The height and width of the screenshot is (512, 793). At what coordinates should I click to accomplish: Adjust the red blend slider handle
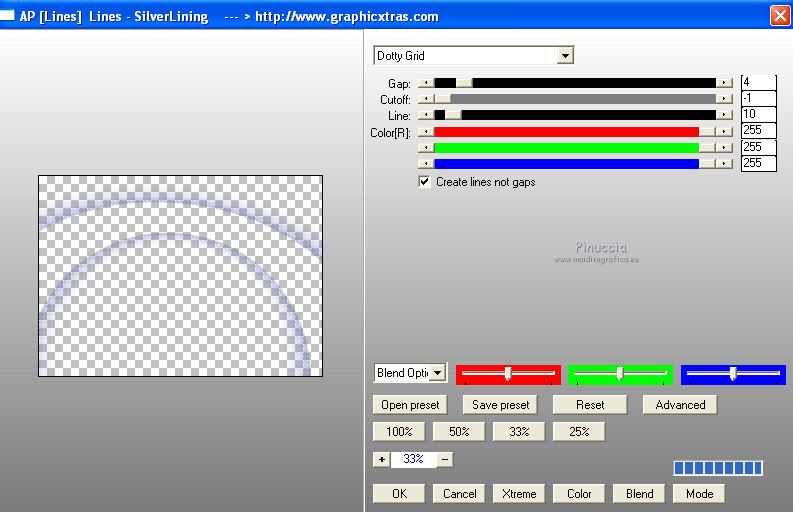(x=508, y=374)
